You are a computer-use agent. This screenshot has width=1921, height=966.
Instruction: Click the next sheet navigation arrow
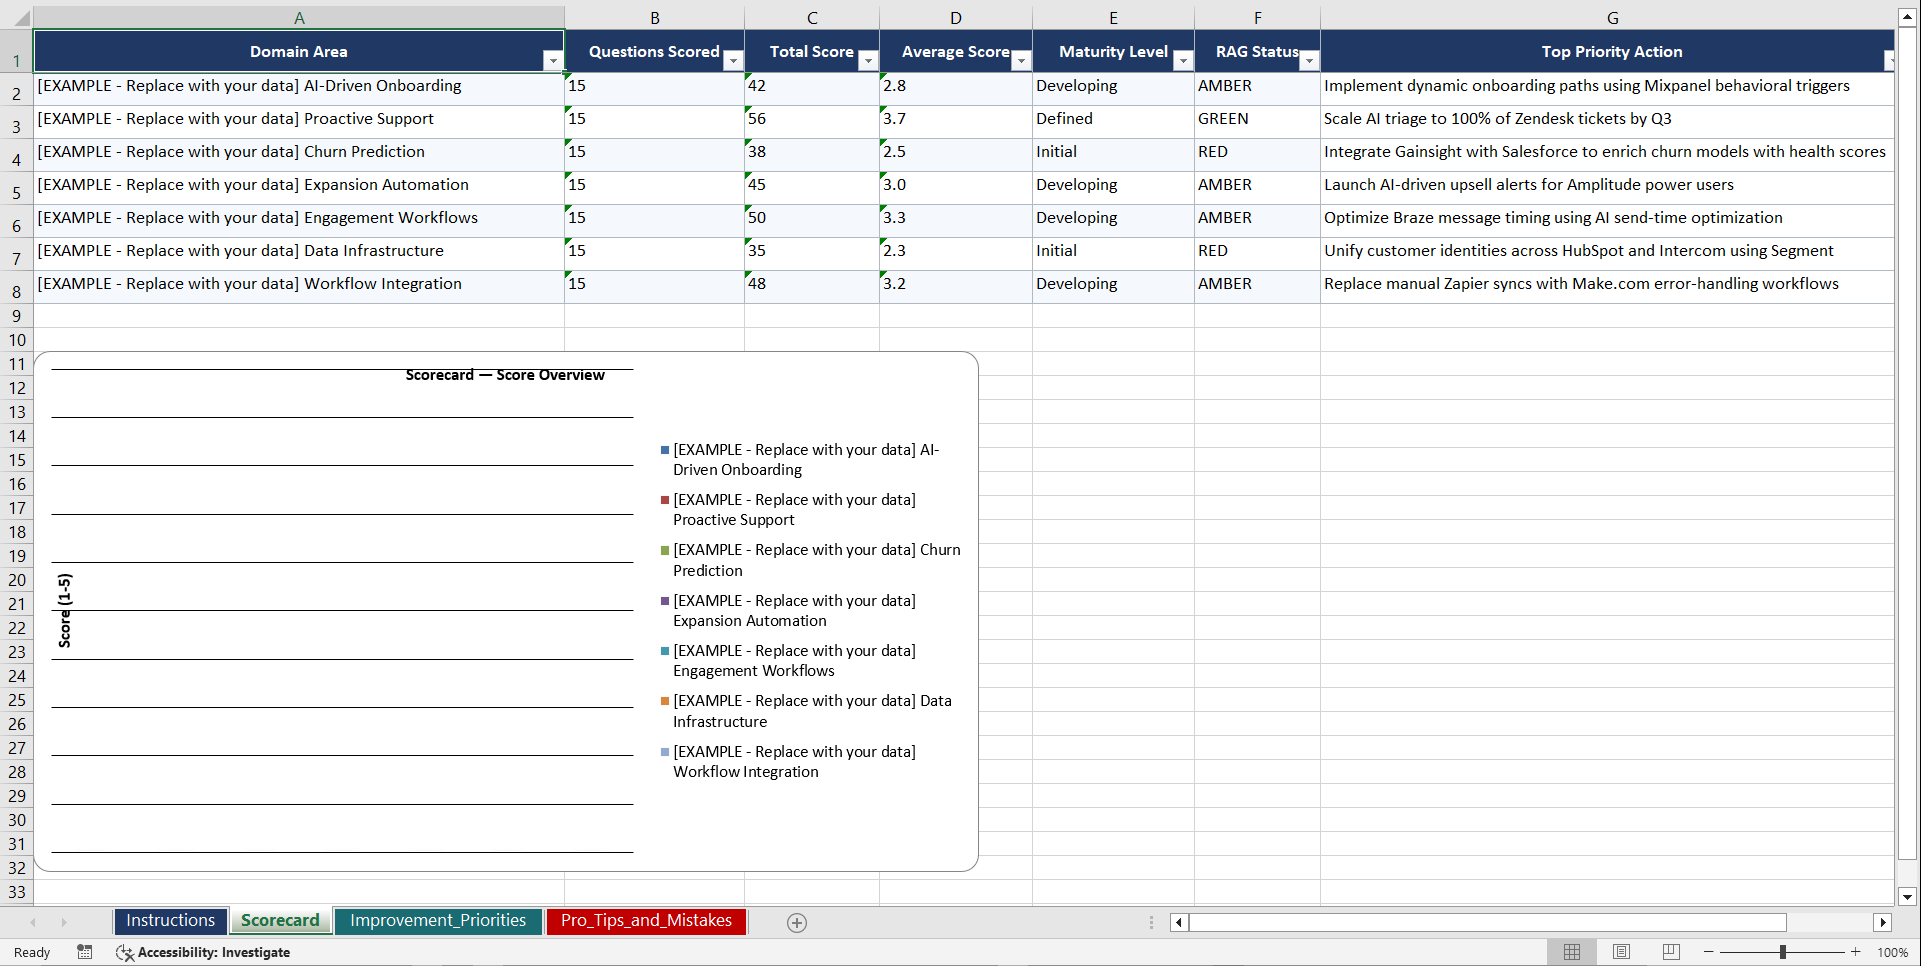64,922
